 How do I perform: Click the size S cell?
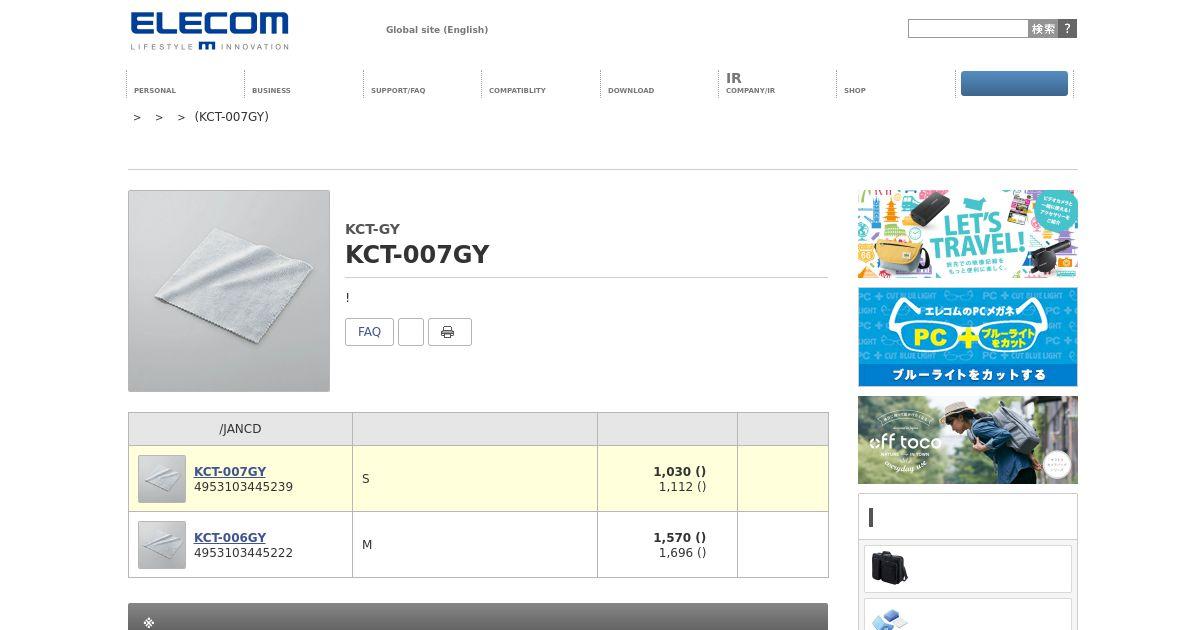point(475,479)
